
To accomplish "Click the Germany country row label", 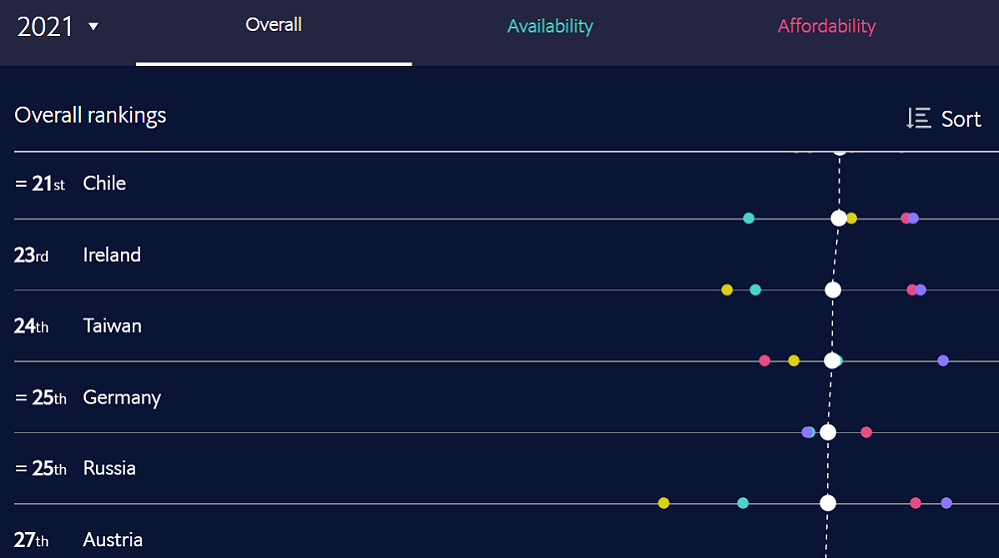I will [x=122, y=397].
